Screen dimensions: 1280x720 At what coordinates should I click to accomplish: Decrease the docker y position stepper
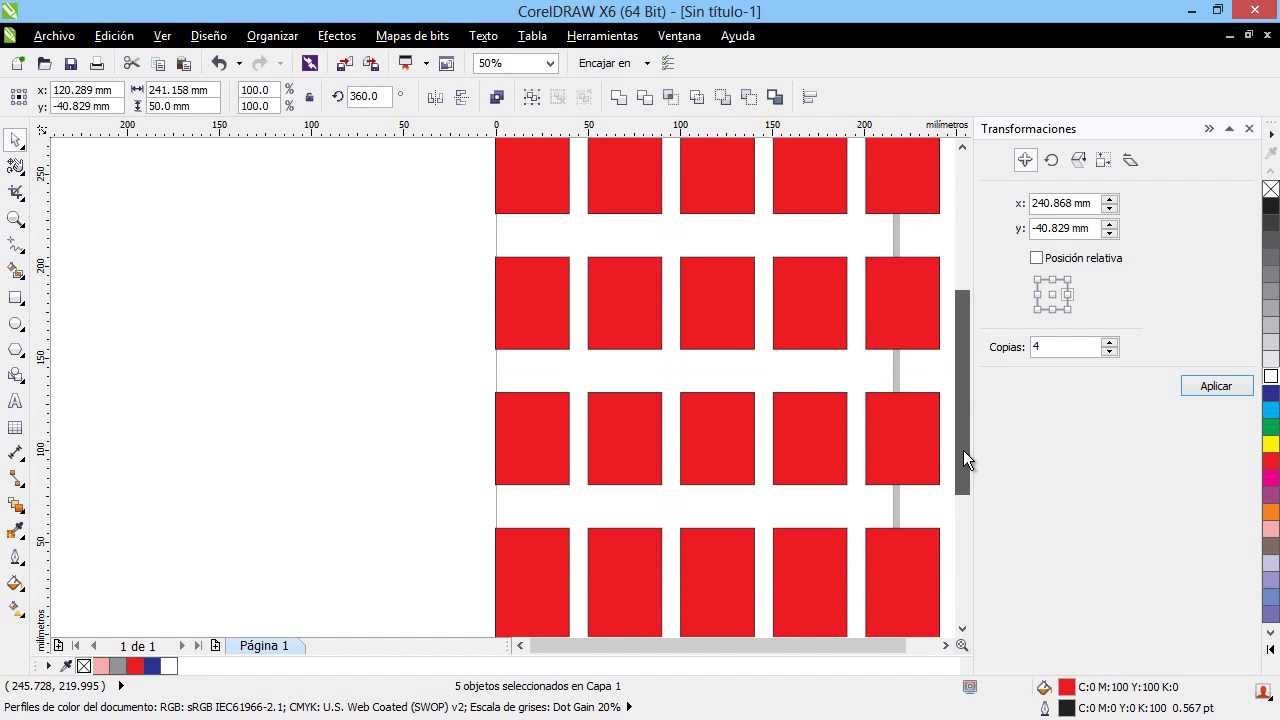(1109, 233)
